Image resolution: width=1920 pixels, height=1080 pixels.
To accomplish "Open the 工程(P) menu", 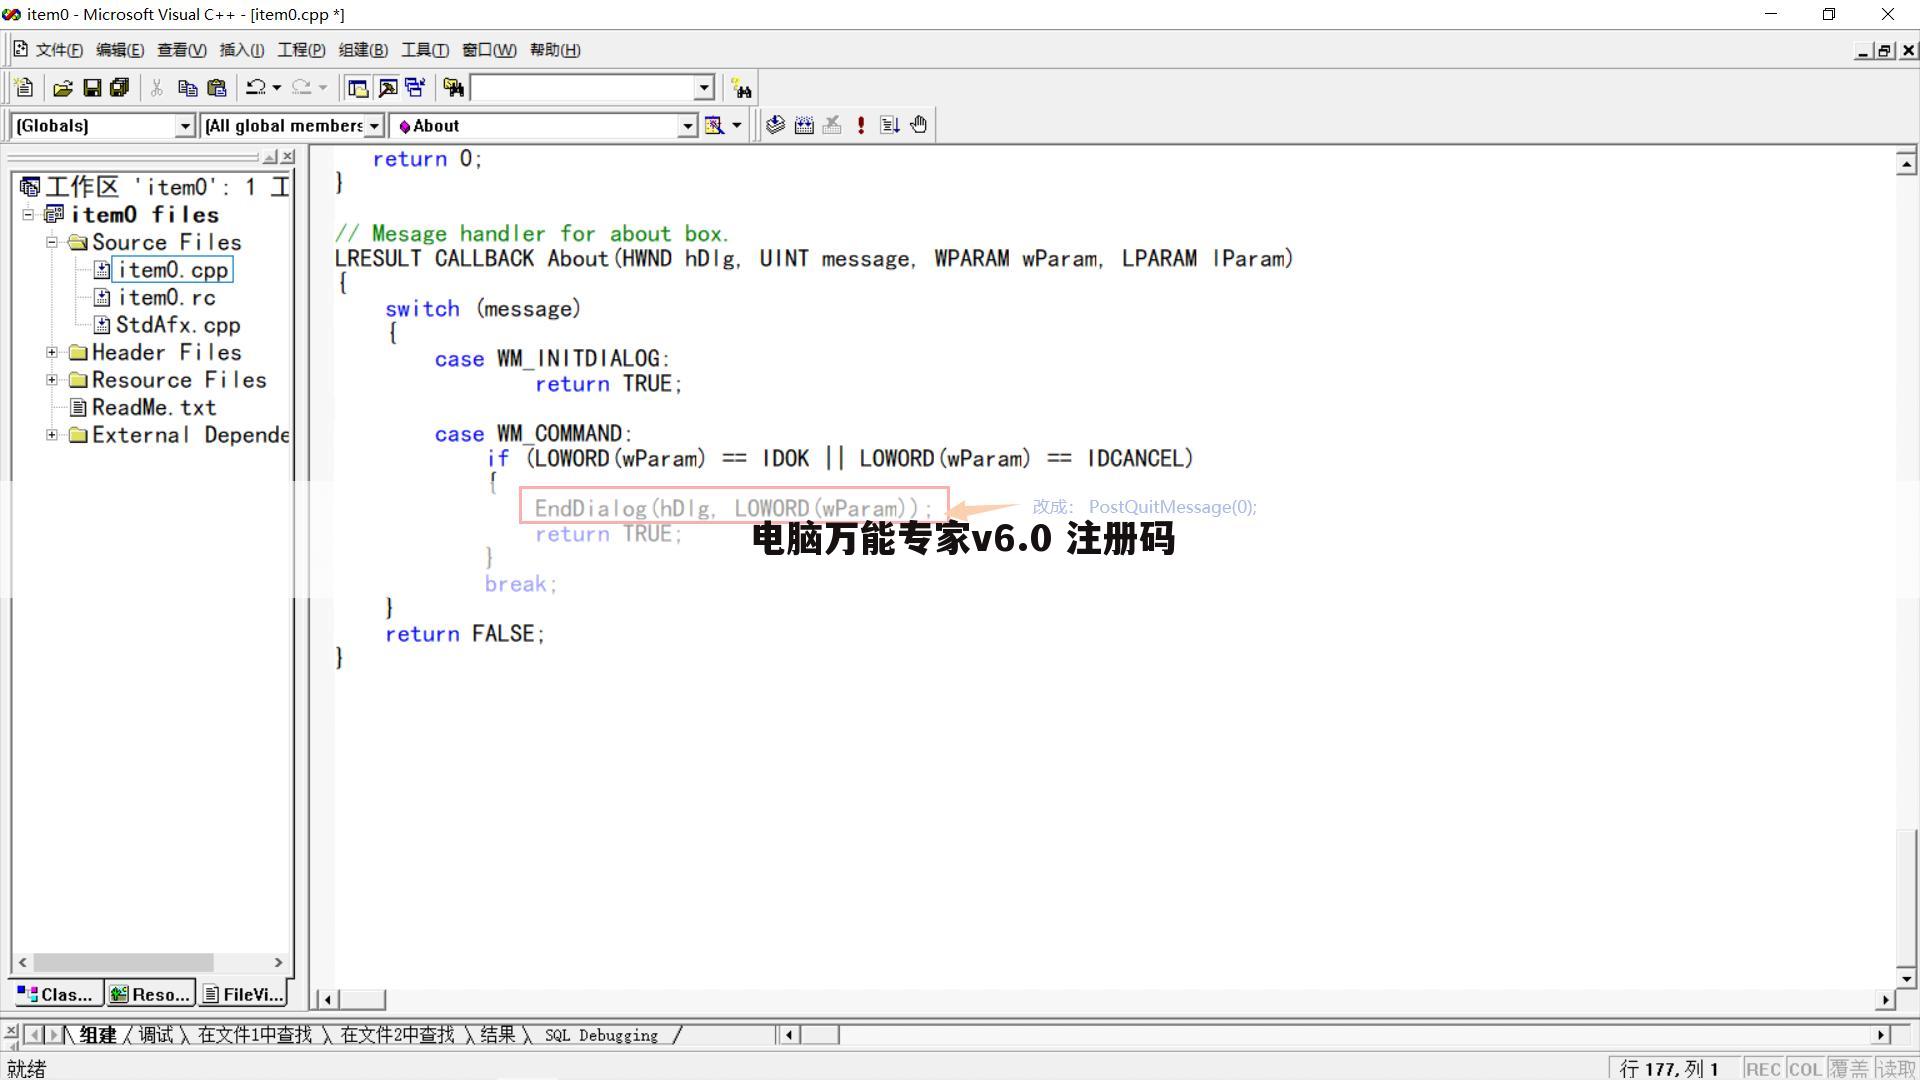I will [301, 50].
